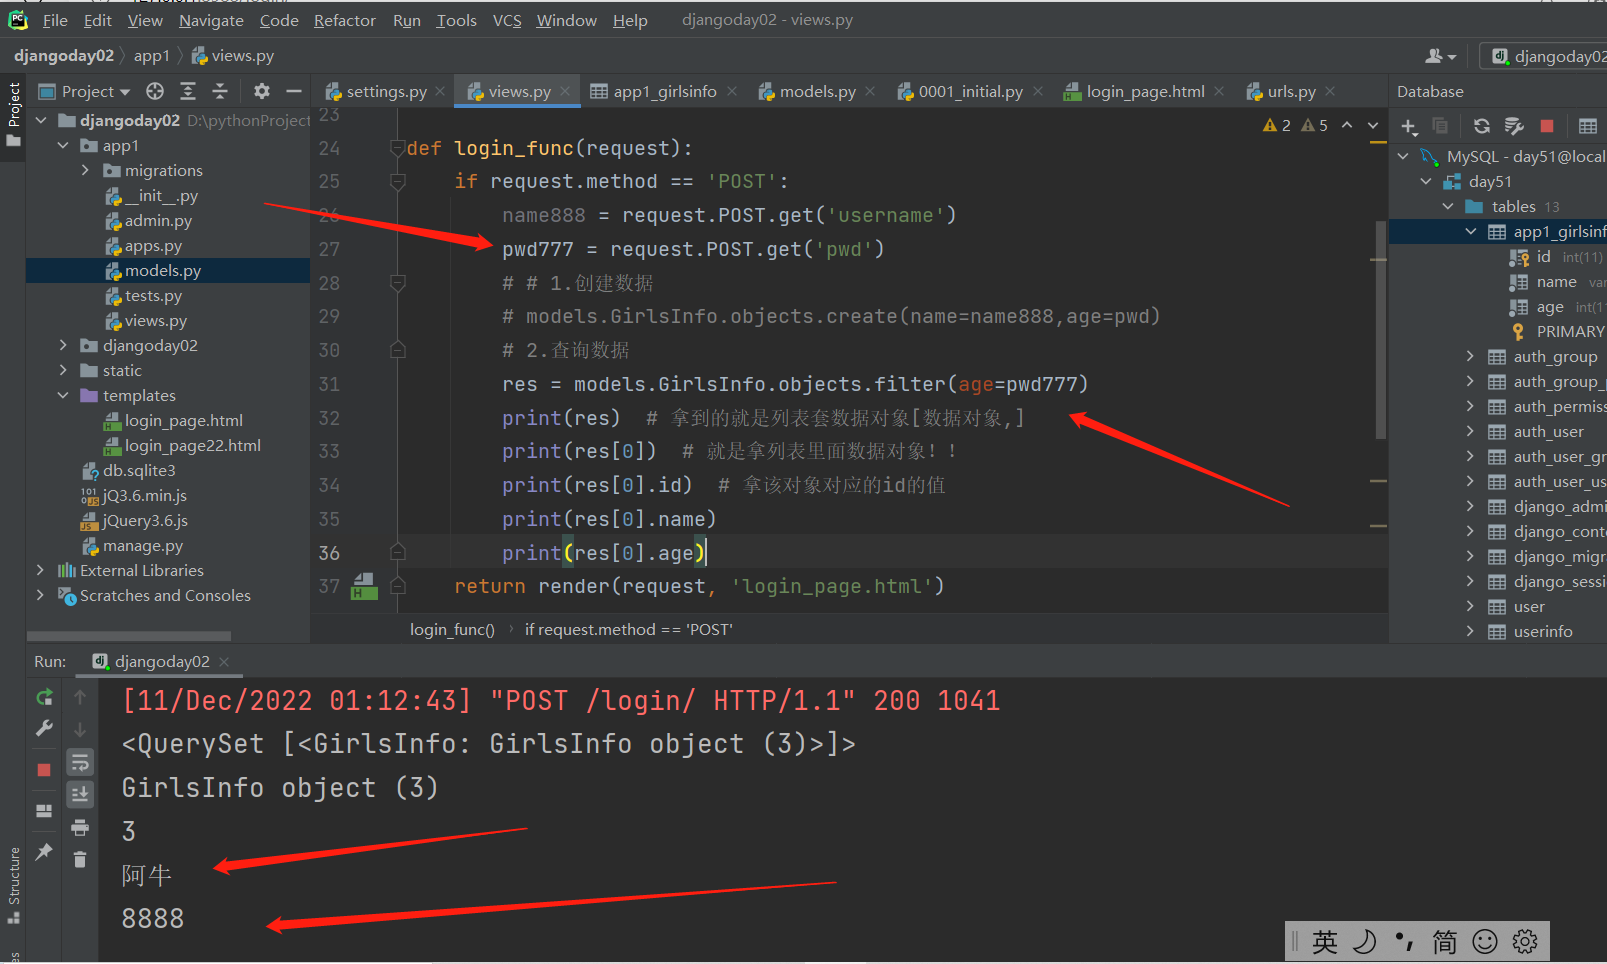Open IME settings gear icon
This screenshot has width=1607, height=964.
tap(1525, 941)
